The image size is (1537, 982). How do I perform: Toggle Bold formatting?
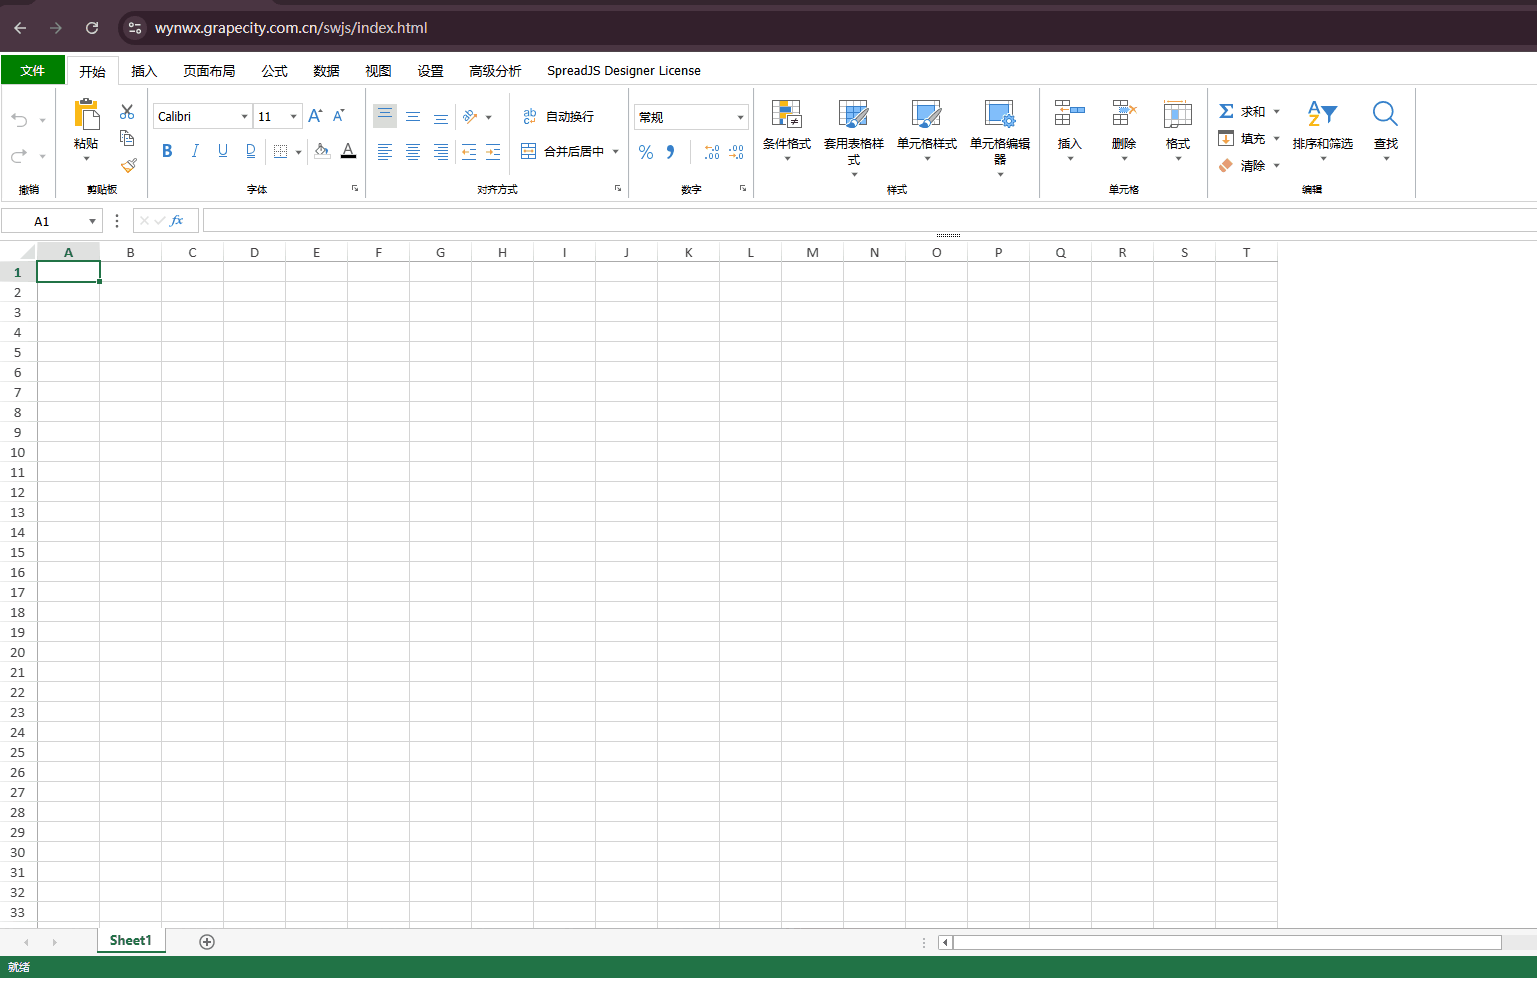click(x=167, y=151)
